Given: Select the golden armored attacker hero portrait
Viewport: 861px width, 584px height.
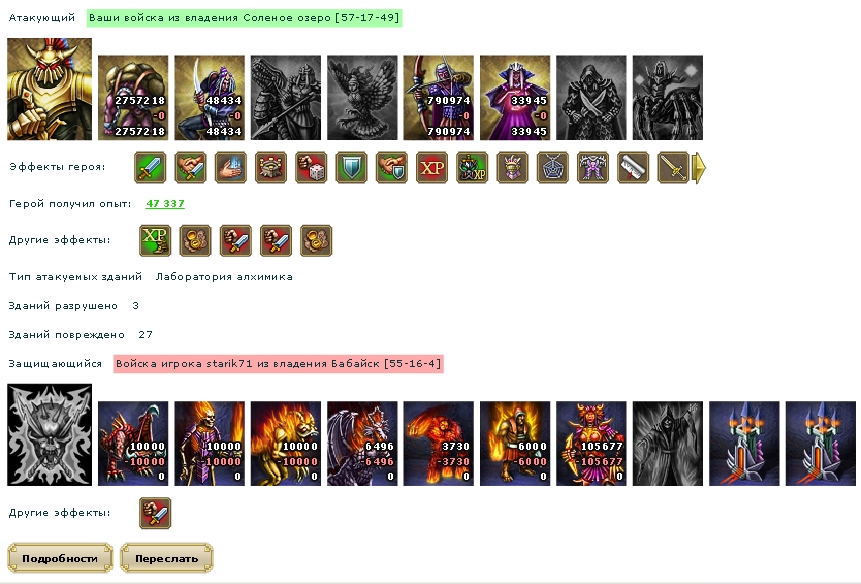Looking at the screenshot, I should pos(49,89).
